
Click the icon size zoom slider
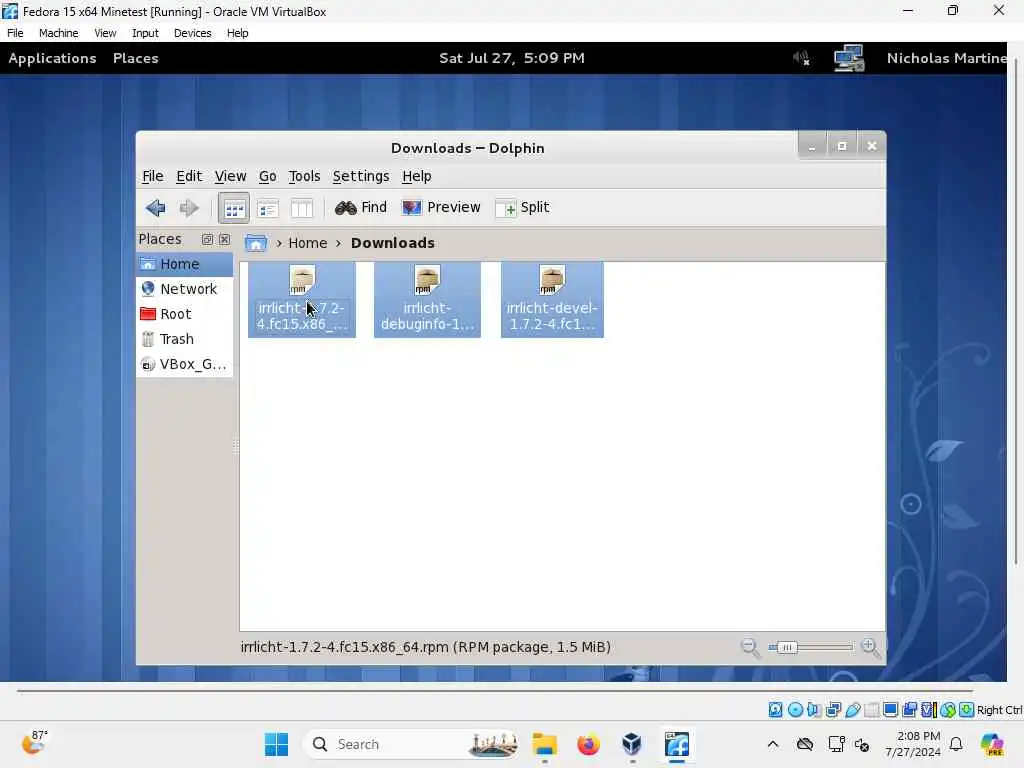pyautogui.click(x=810, y=648)
